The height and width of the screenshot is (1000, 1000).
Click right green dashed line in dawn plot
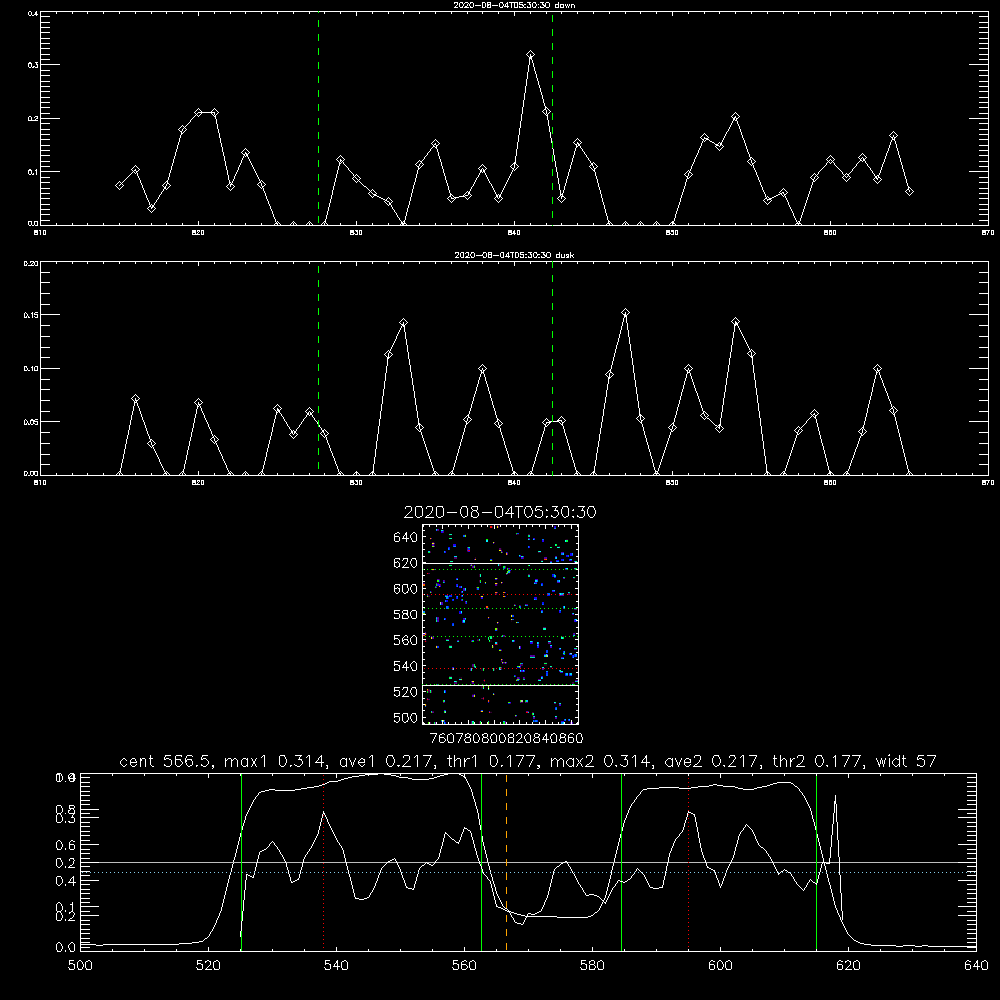[x=552, y=118]
